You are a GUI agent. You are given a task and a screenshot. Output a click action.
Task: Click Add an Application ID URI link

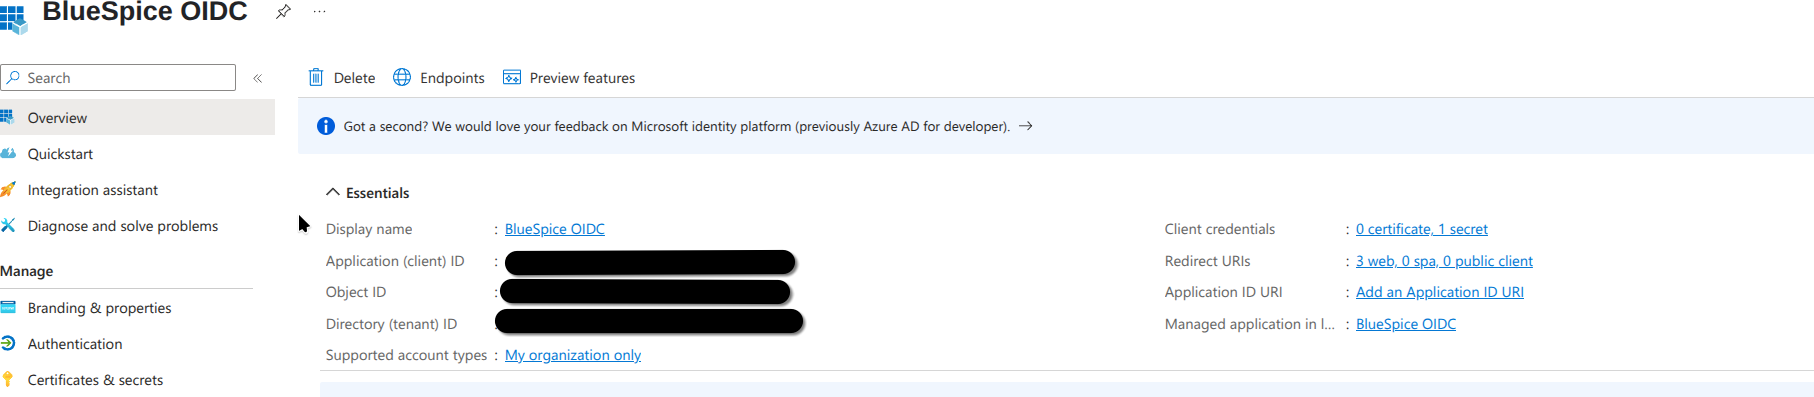click(x=1440, y=292)
